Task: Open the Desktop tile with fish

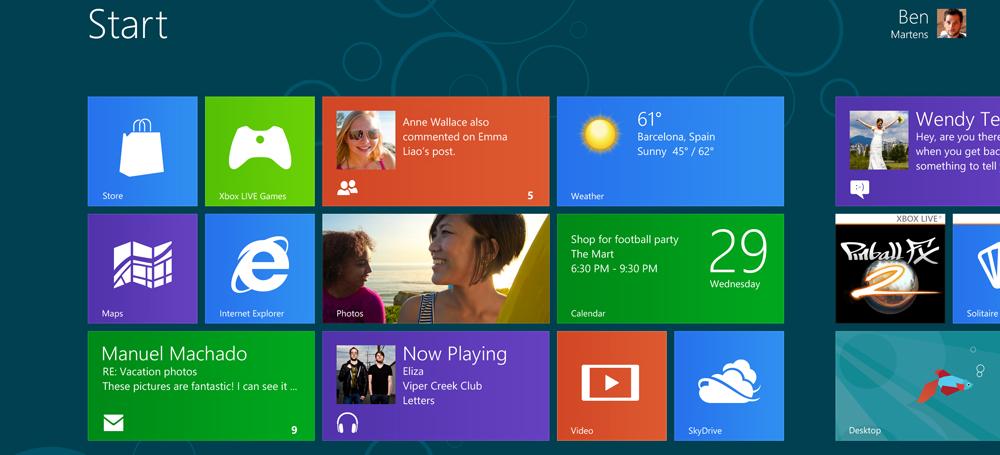Action: tap(918, 385)
